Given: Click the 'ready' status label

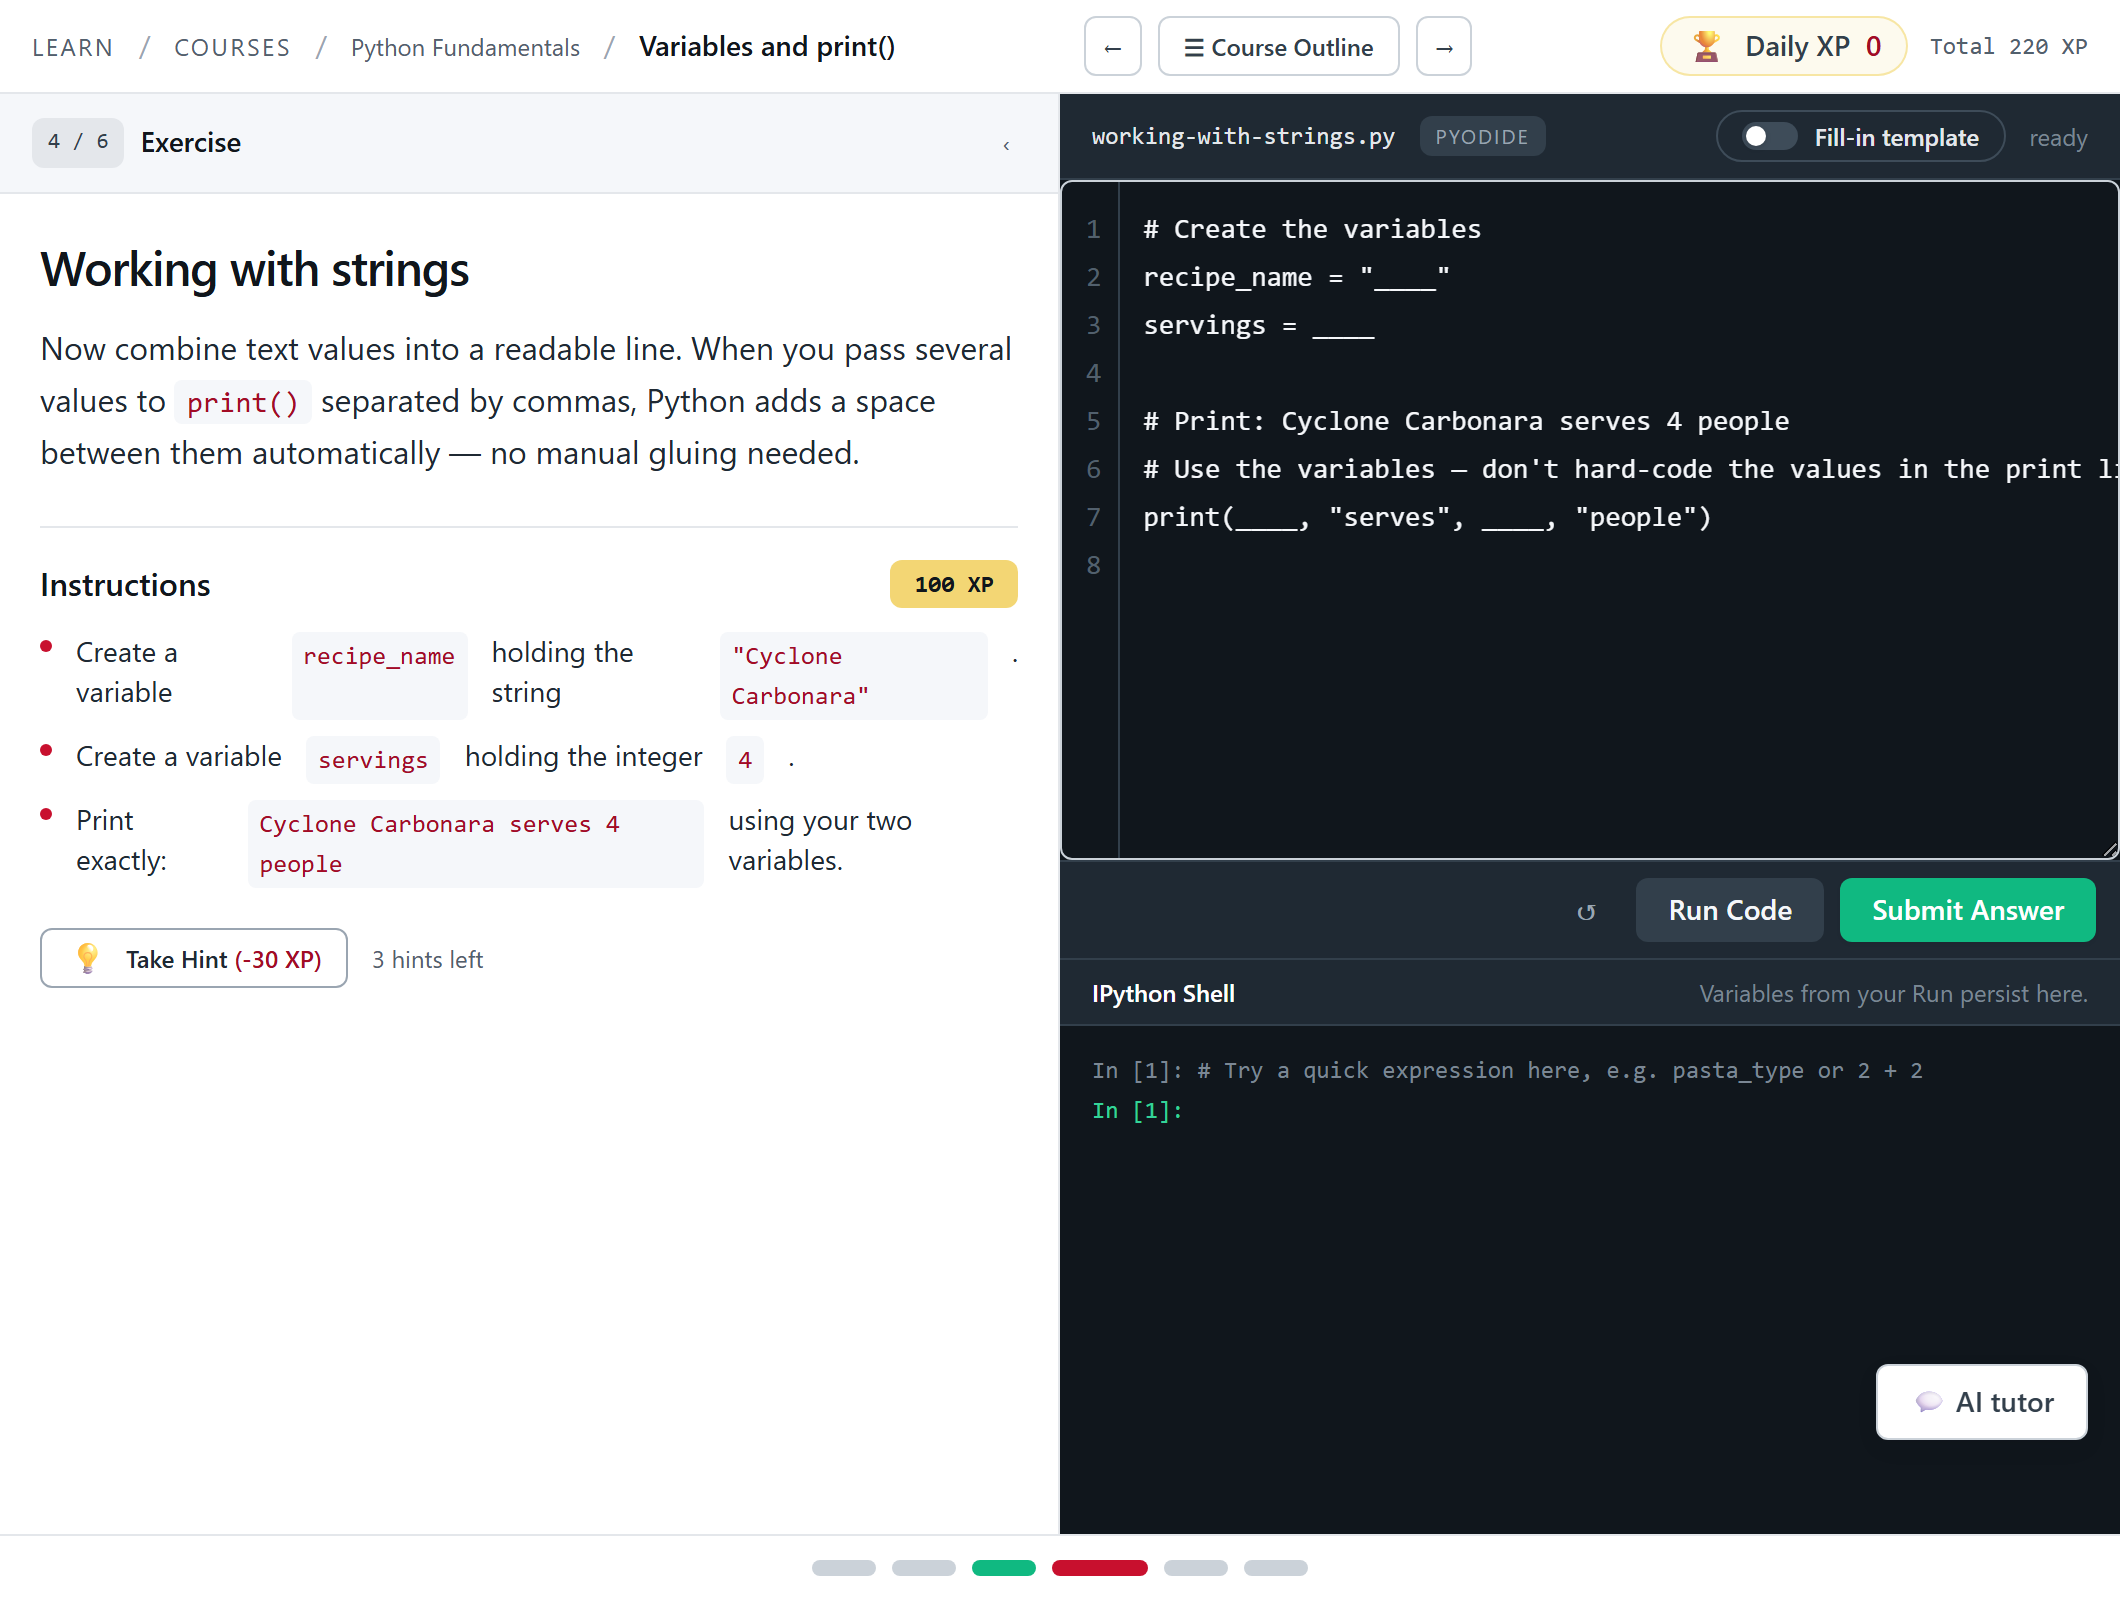Looking at the screenshot, I should tap(2058, 138).
